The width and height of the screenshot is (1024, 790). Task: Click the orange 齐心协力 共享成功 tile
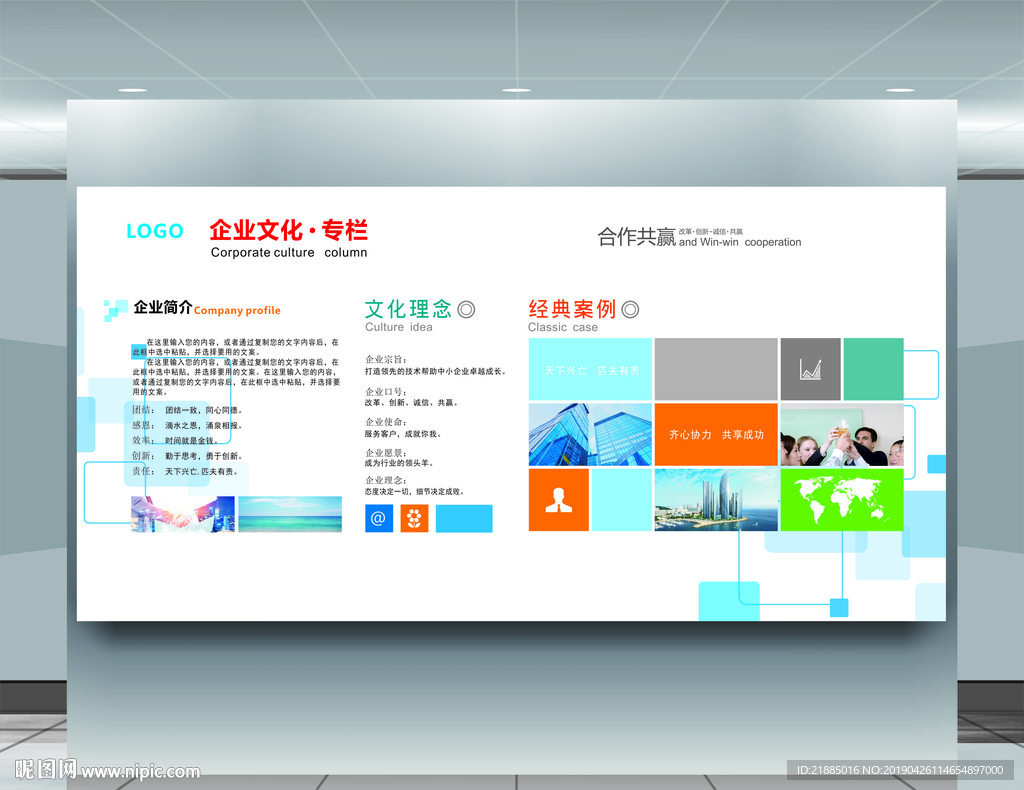tap(716, 434)
